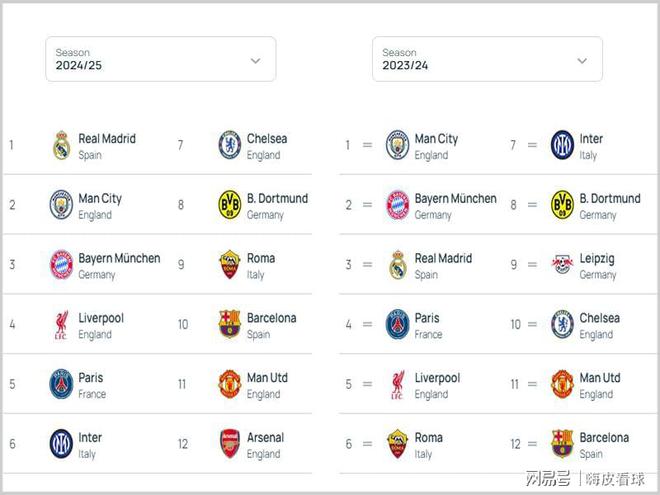Click the Roma crest in 2024/25 list

click(230, 265)
